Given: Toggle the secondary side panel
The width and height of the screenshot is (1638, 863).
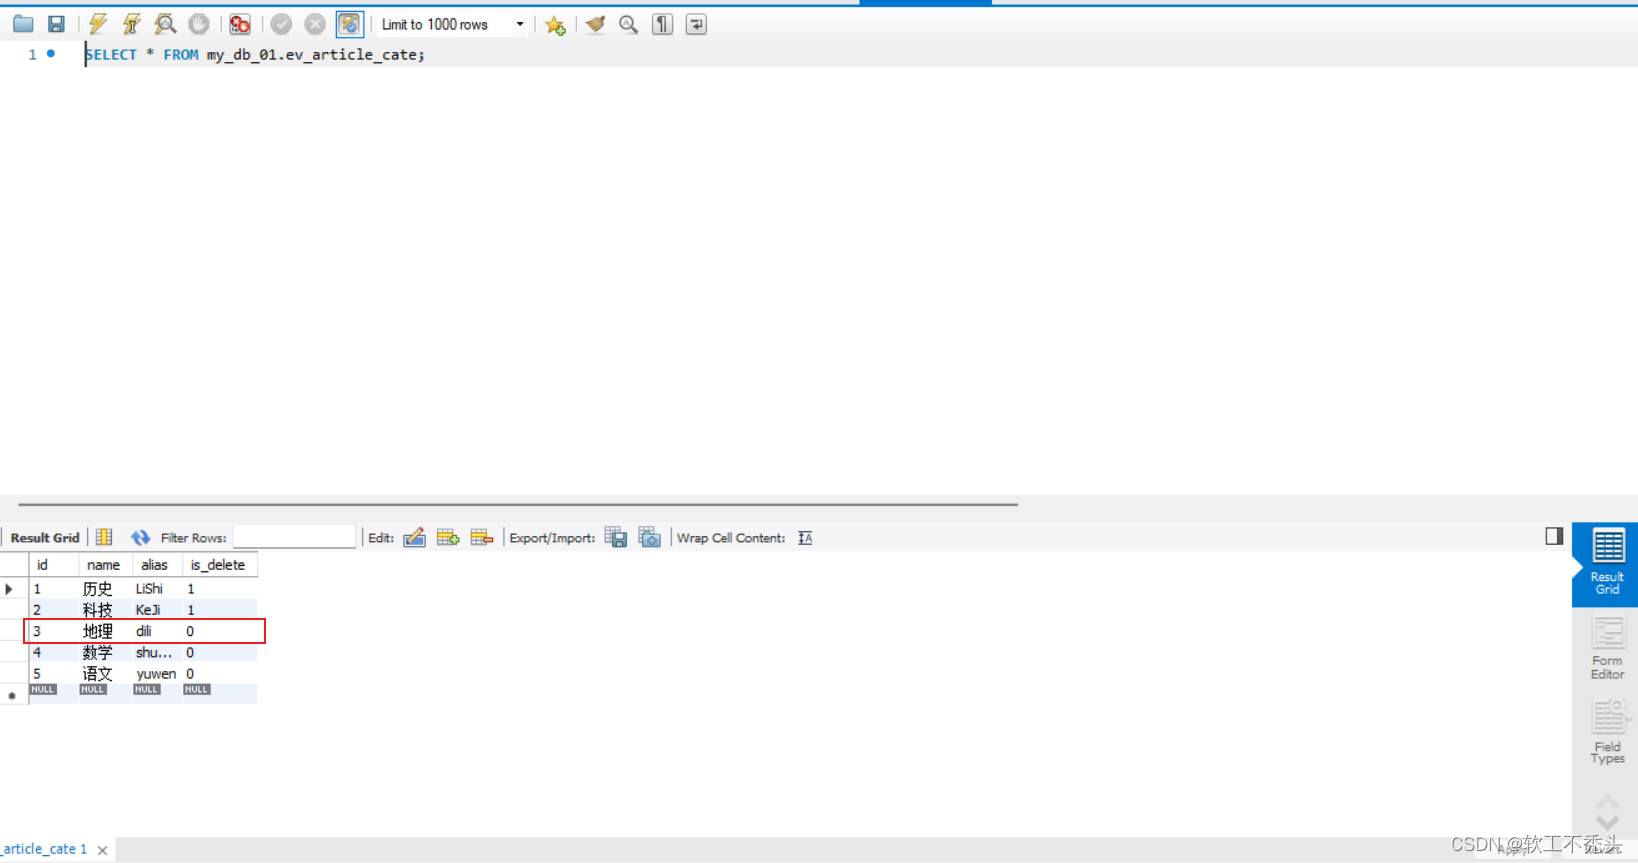Looking at the screenshot, I should [1554, 536].
